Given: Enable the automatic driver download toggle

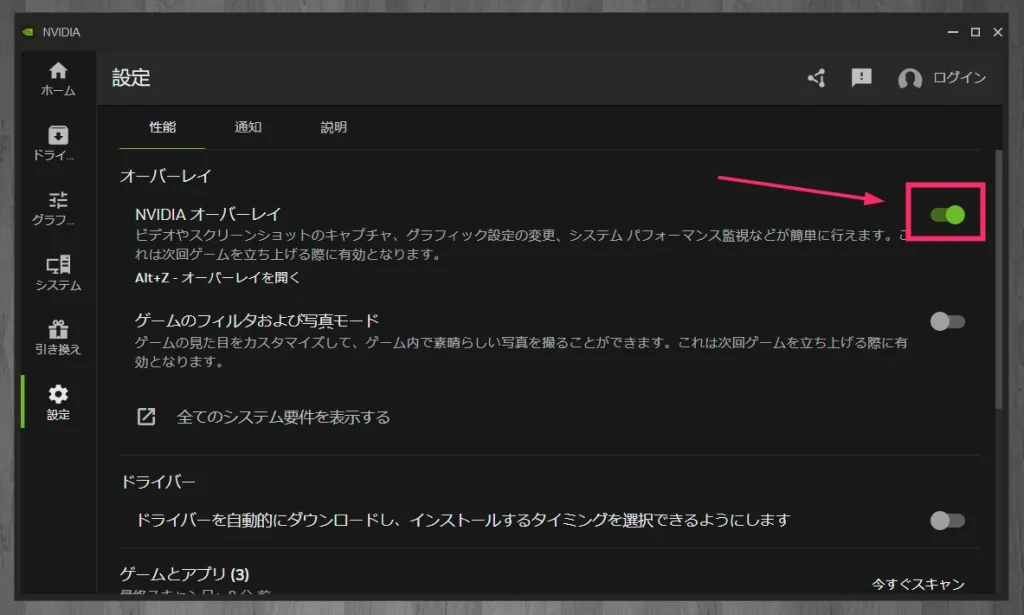Looking at the screenshot, I should pyautogui.click(x=947, y=520).
